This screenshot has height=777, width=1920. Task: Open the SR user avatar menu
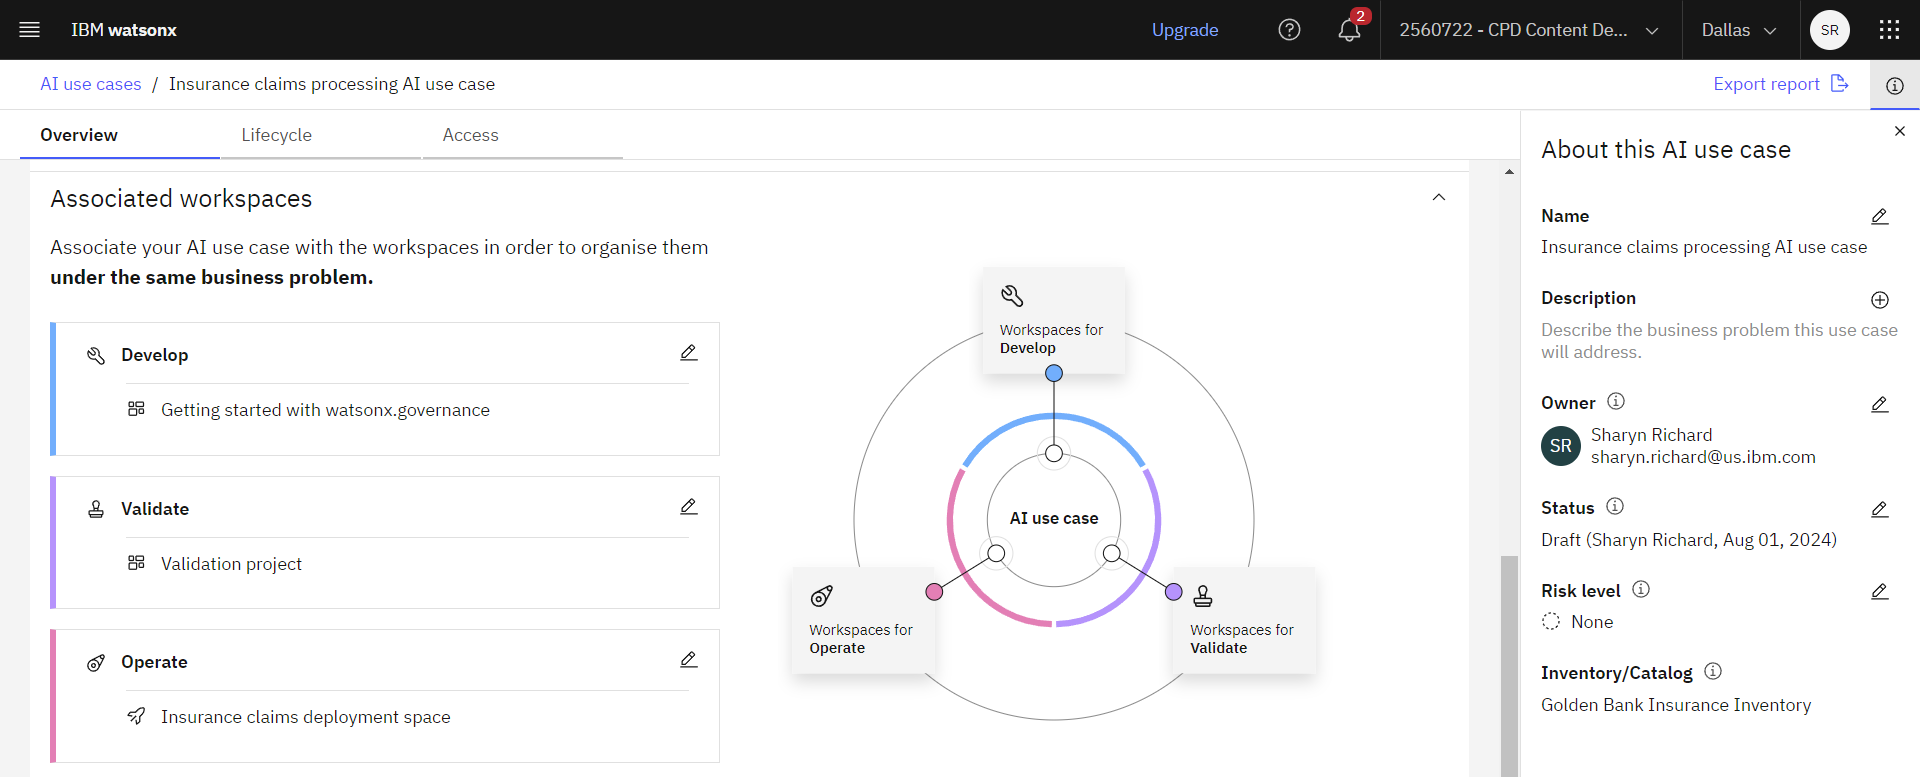pyautogui.click(x=1829, y=30)
